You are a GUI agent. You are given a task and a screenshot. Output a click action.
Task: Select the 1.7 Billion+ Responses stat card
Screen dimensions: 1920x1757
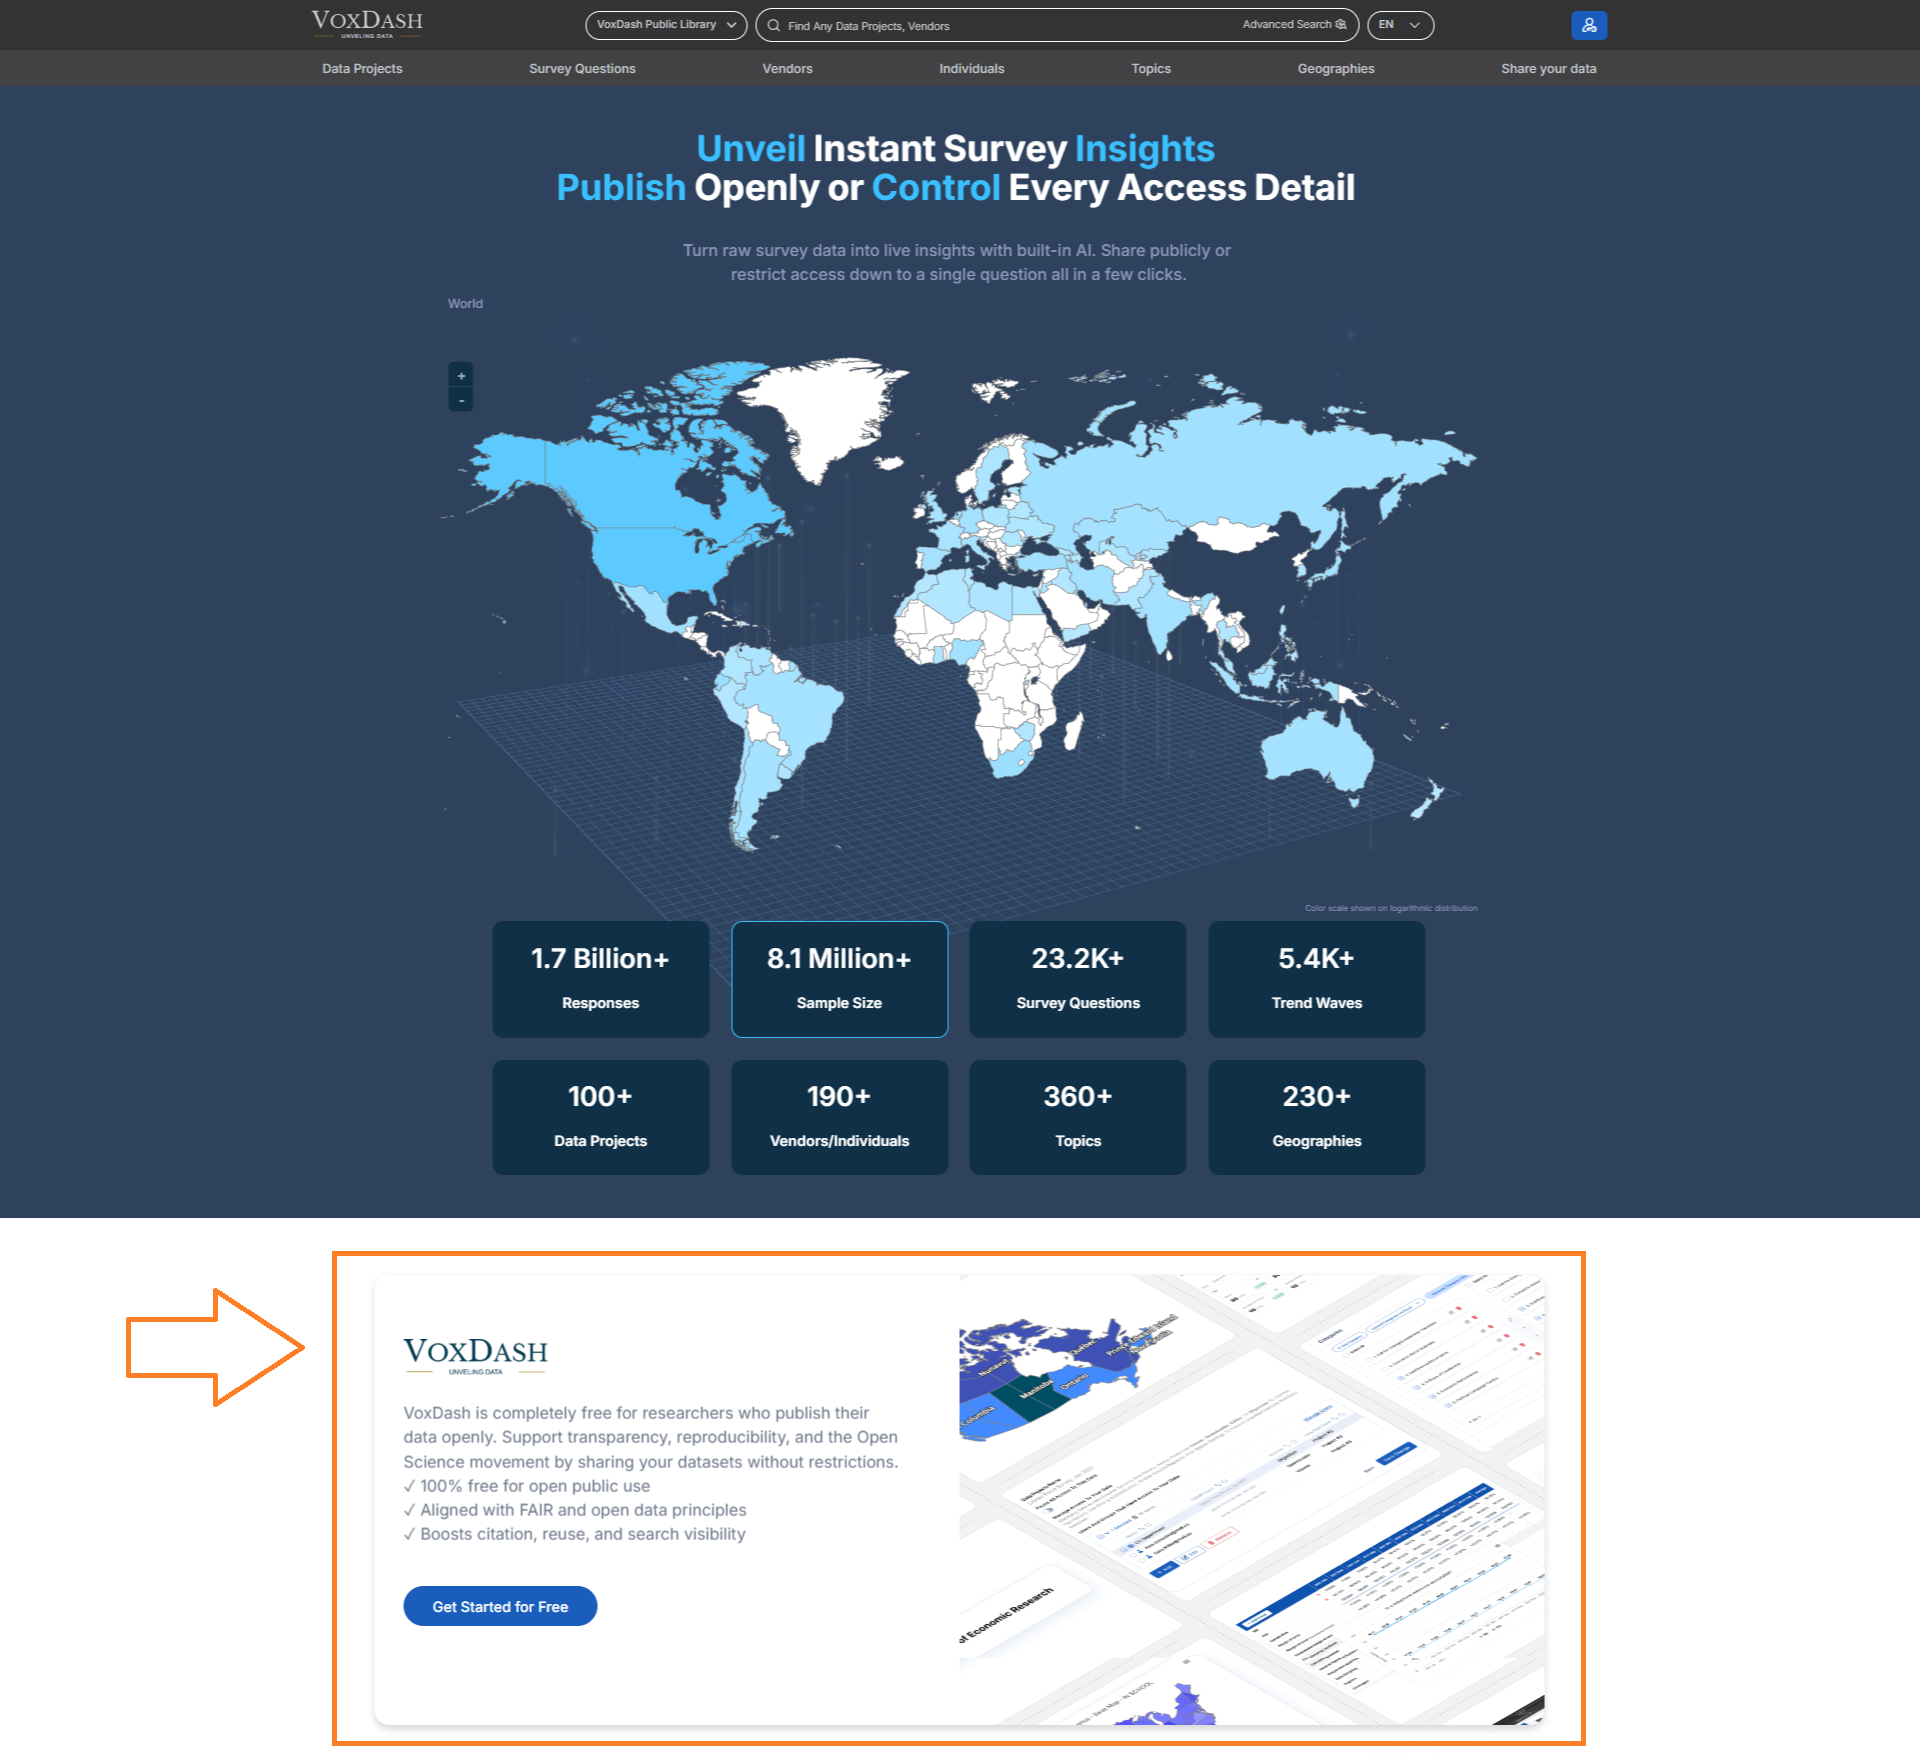pyautogui.click(x=600, y=979)
